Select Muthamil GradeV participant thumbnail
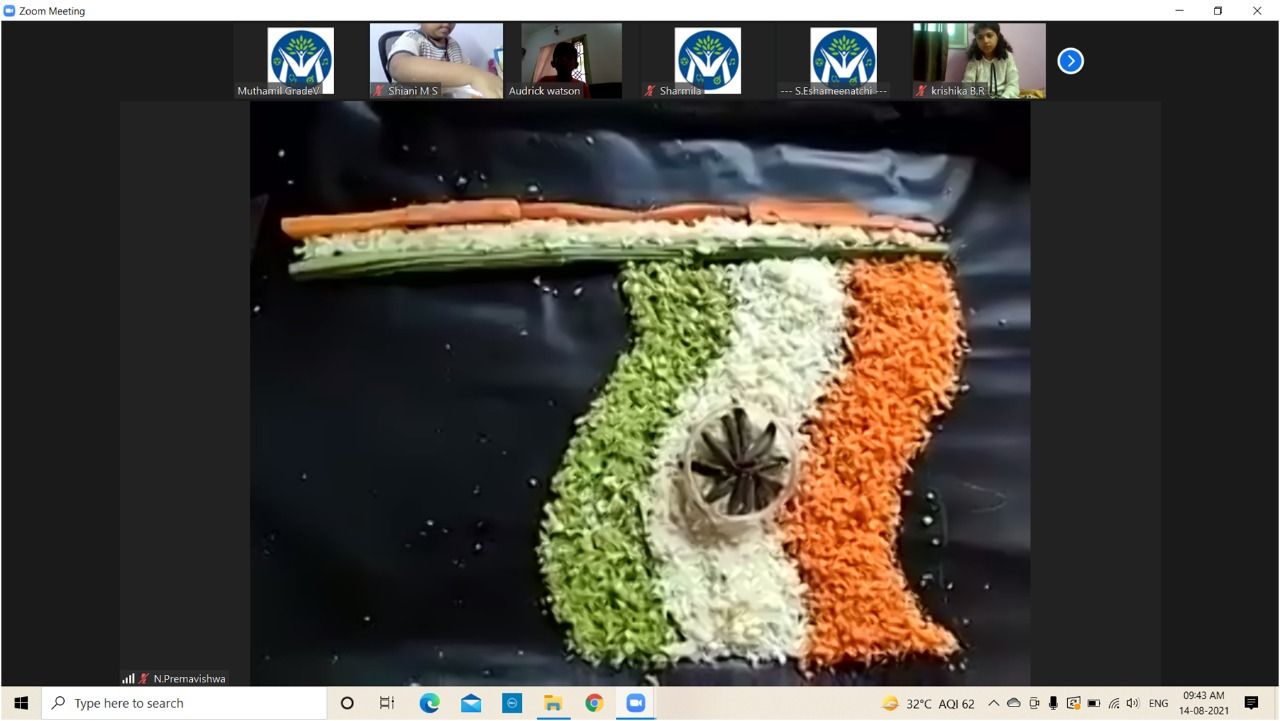Screen dimensions: 1280x721 [300, 61]
